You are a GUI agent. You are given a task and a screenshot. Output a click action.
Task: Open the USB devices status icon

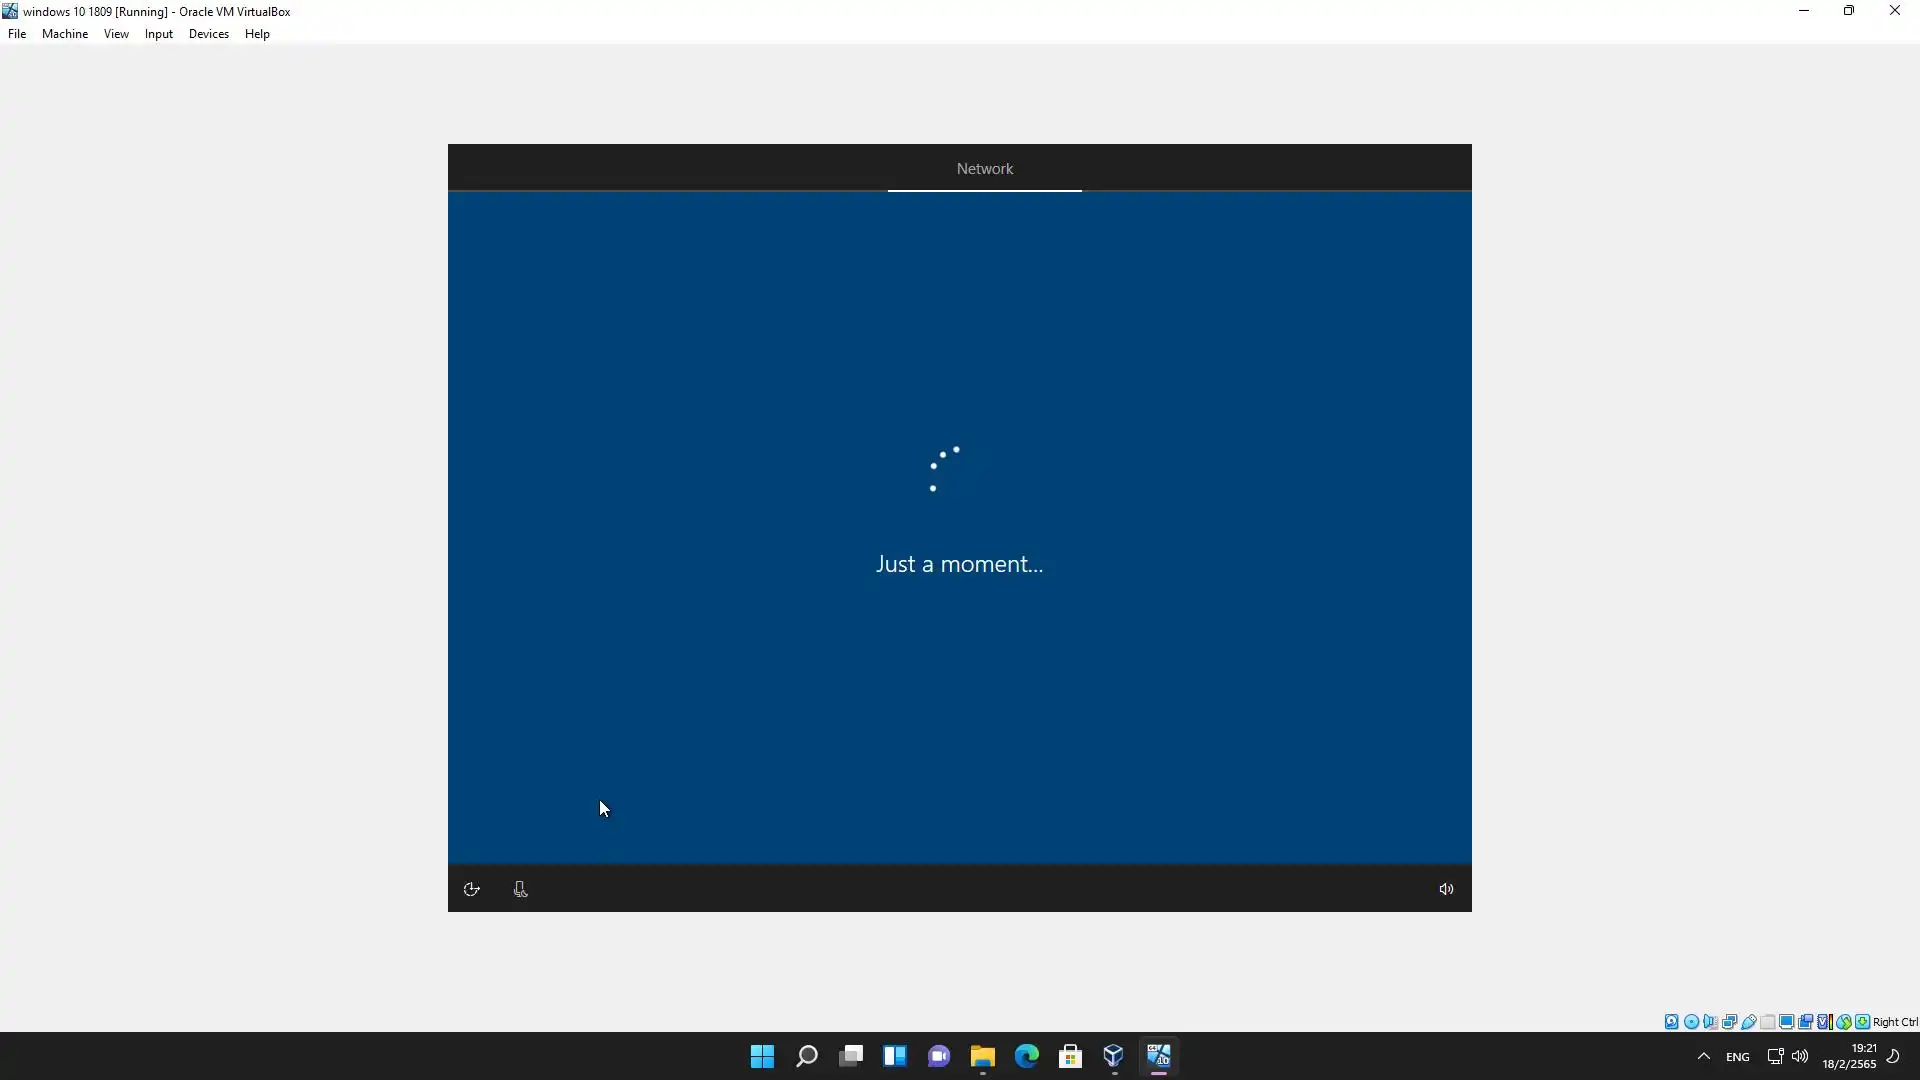pyautogui.click(x=1748, y=1022)
